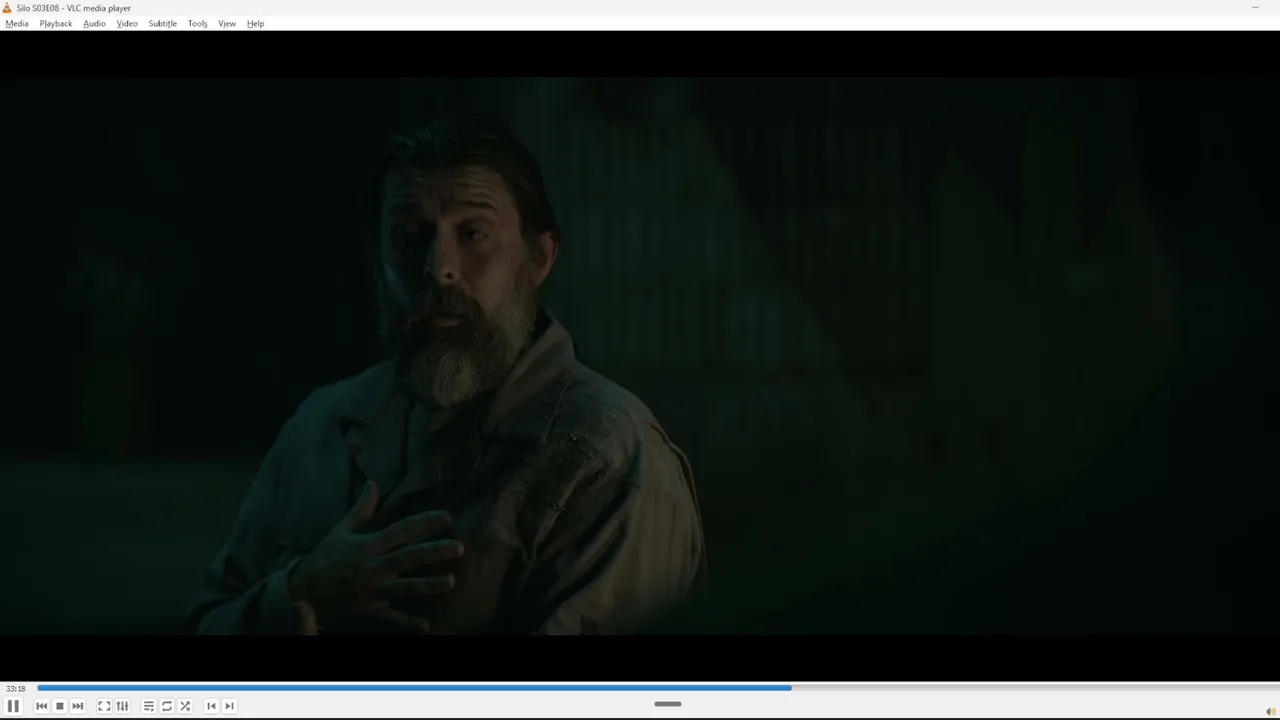Go to the next chapter
1280x720 pixels.
(x=229, y=706)
